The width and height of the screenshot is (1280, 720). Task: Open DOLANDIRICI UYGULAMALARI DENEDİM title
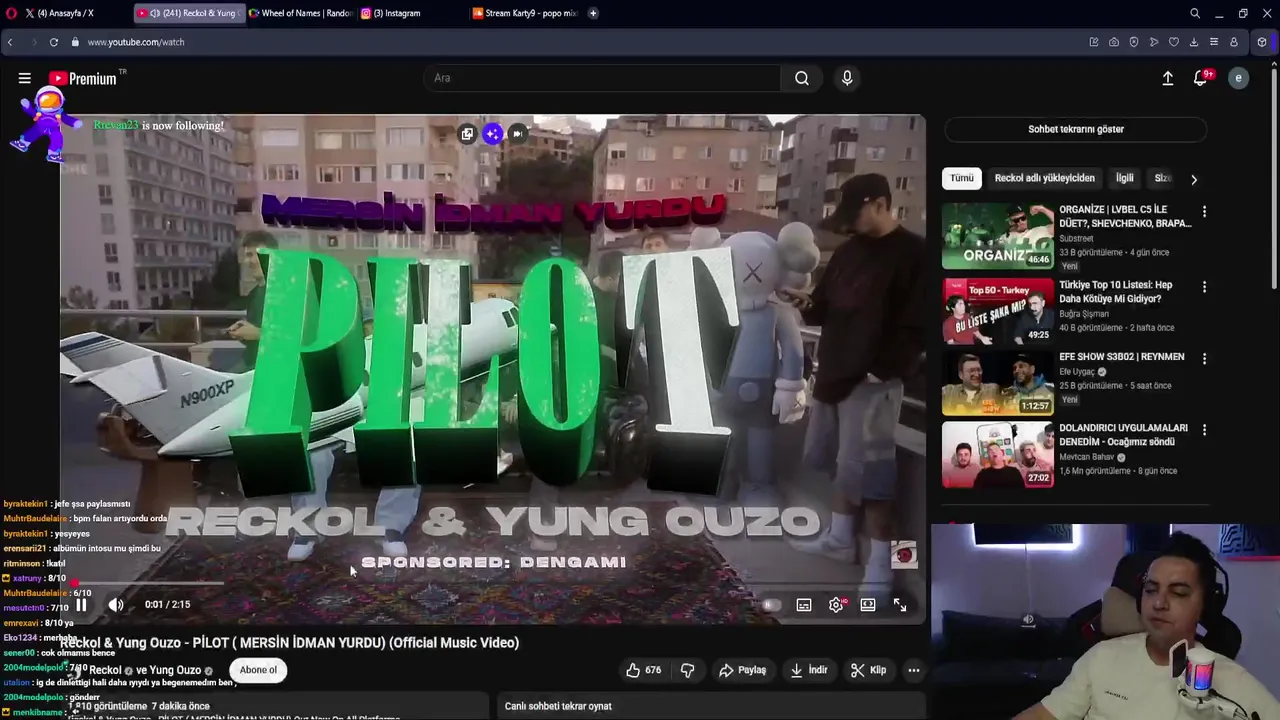coord(1123,435)
